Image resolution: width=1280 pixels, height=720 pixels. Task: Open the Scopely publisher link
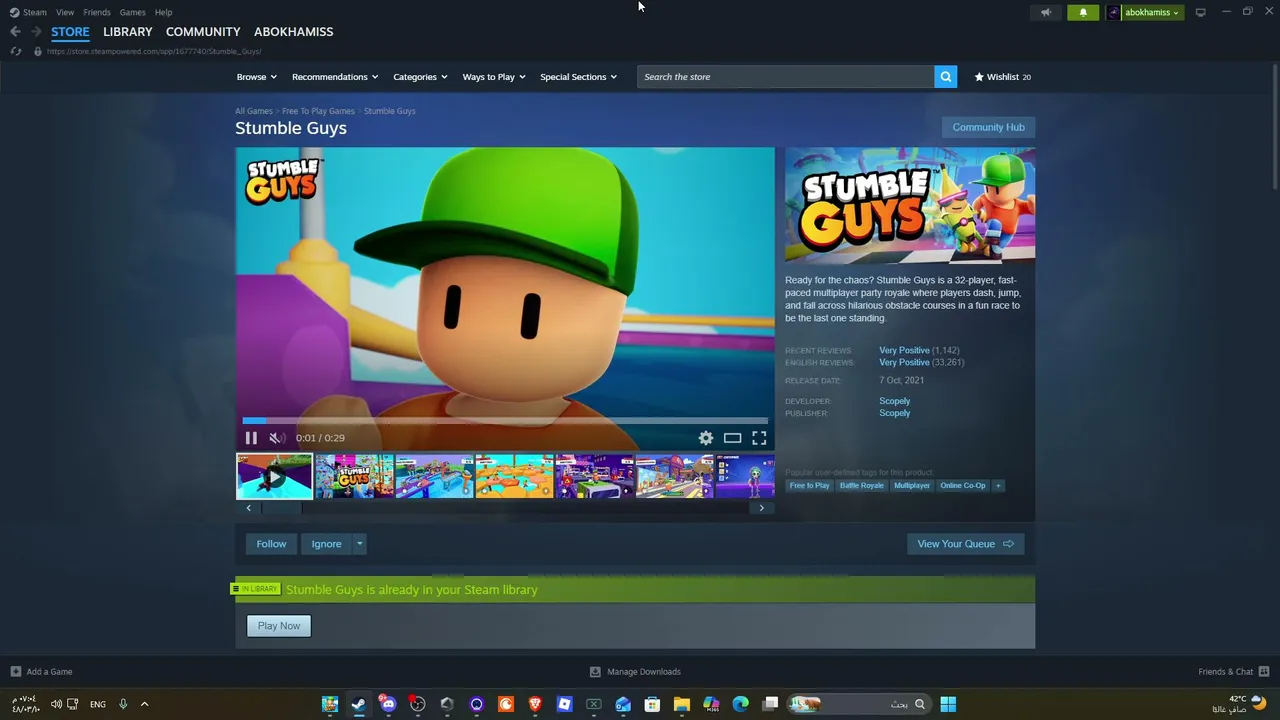click(894, 413)
